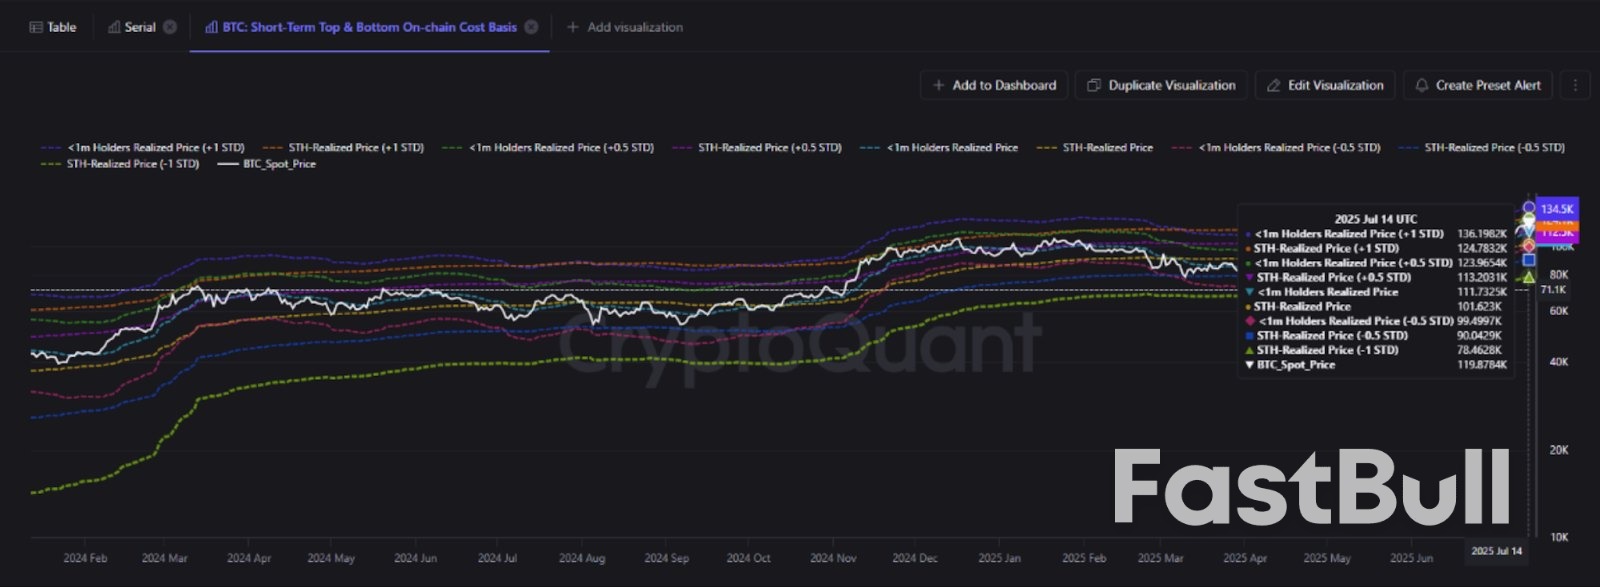
Task: Click the 2025 Jan x-axis label
Action: [999, 558]
